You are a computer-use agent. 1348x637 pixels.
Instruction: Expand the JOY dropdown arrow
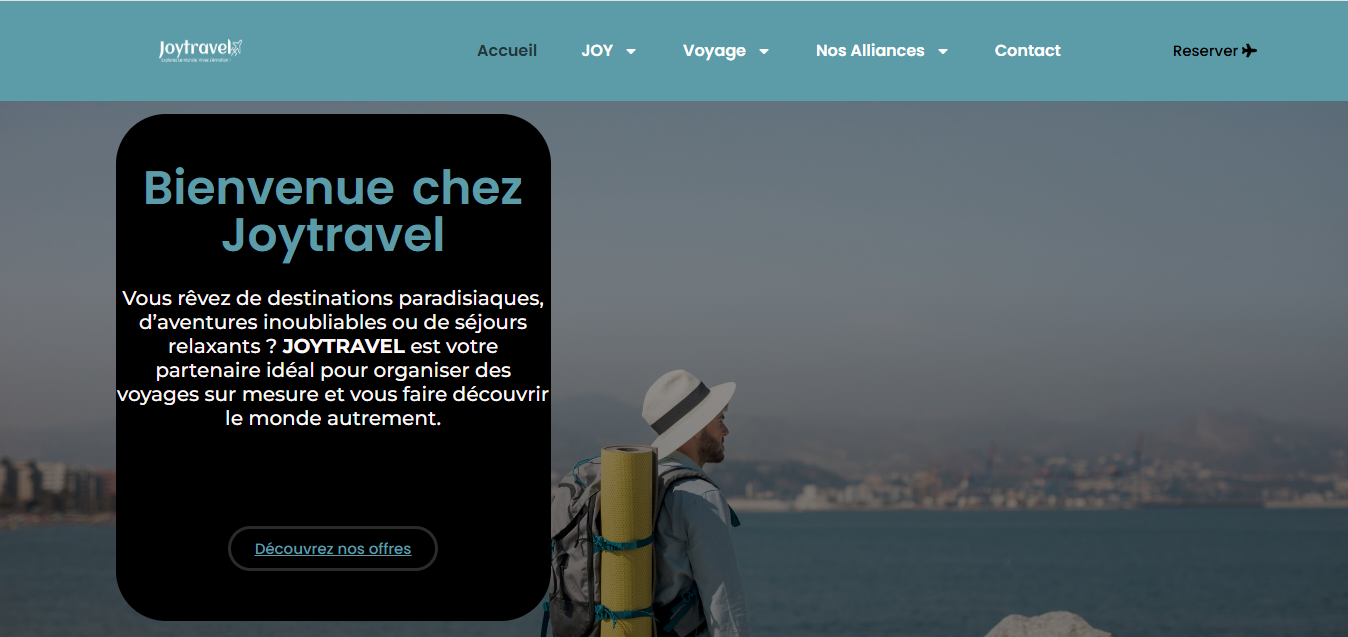point(631,51)
